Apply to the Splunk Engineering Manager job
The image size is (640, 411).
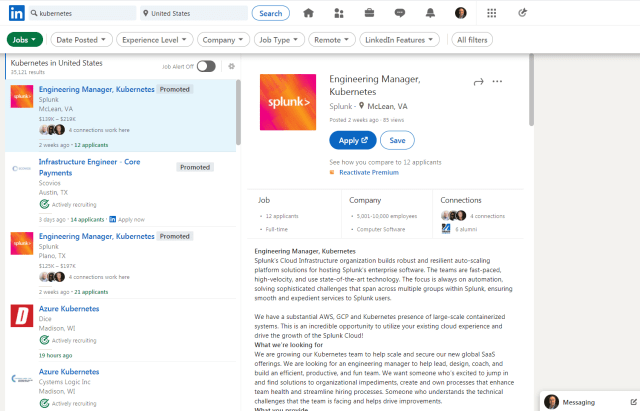[353, 140]
